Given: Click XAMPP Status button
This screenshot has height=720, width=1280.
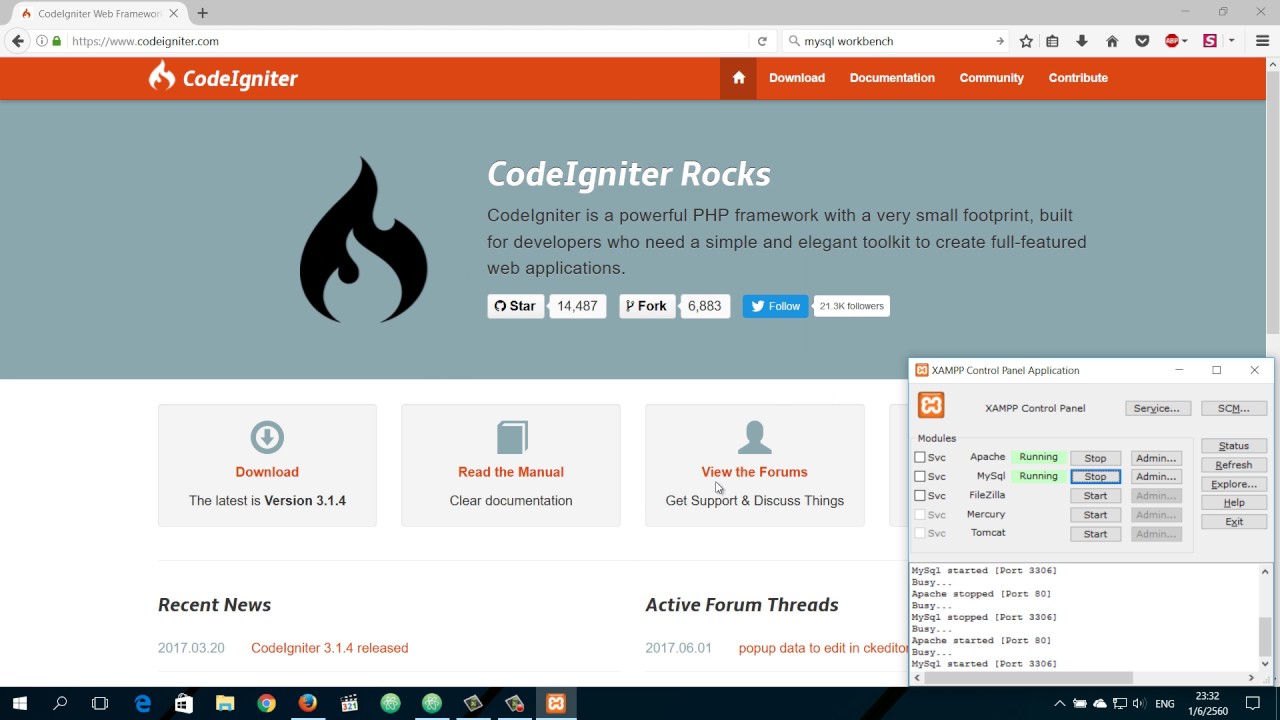Looking at the screenshot, I should tap(1234, 446).
